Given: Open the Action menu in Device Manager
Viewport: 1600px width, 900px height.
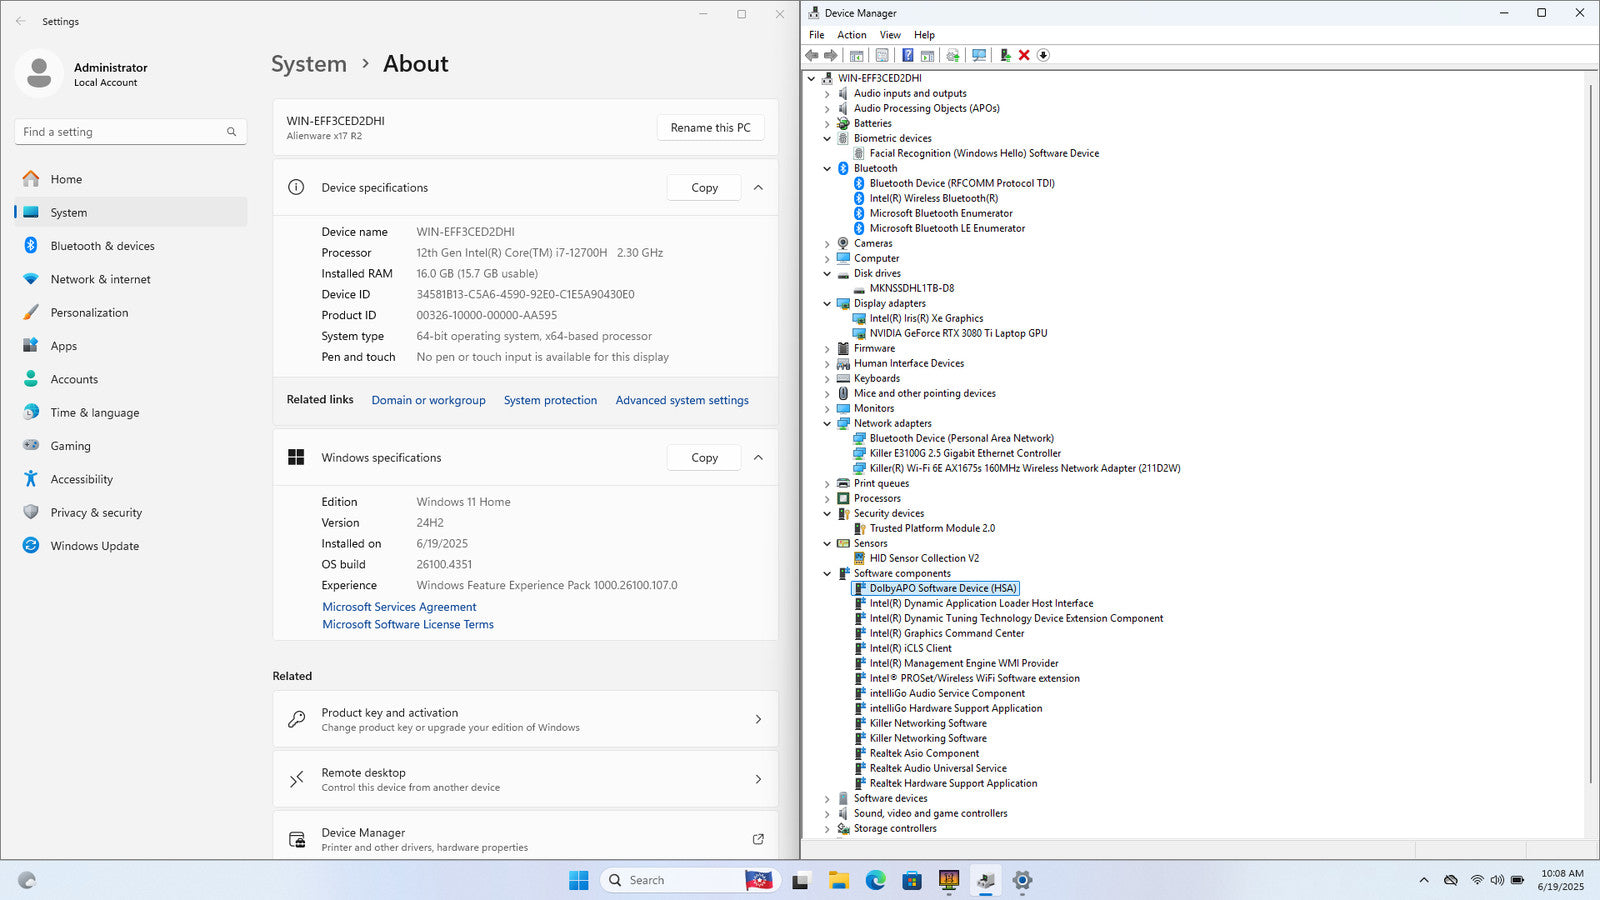Looking at the screenshot, I should point(852,35).
